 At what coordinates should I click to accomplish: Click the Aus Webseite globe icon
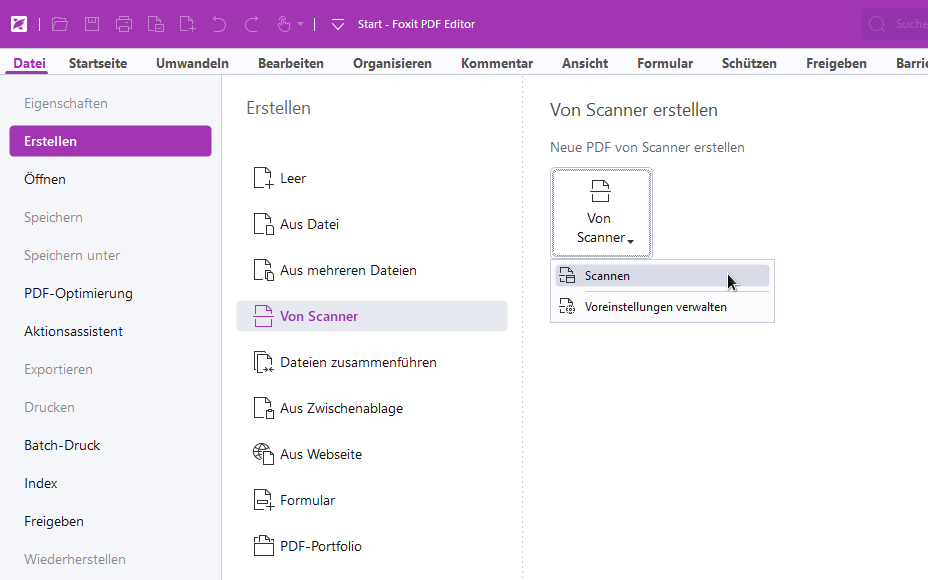263,454
